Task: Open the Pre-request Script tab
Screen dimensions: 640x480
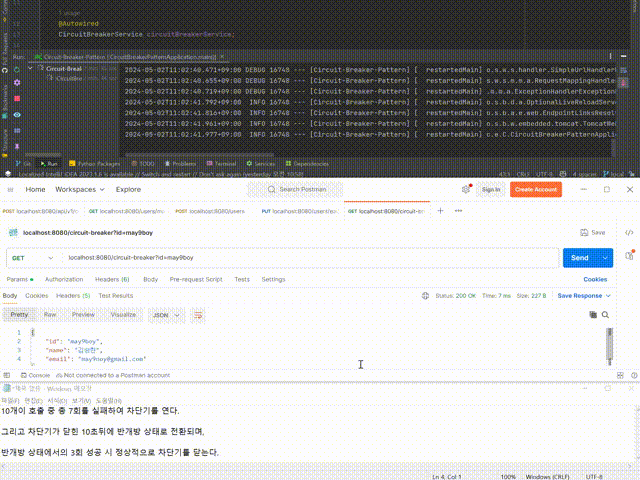Action: 196,279
